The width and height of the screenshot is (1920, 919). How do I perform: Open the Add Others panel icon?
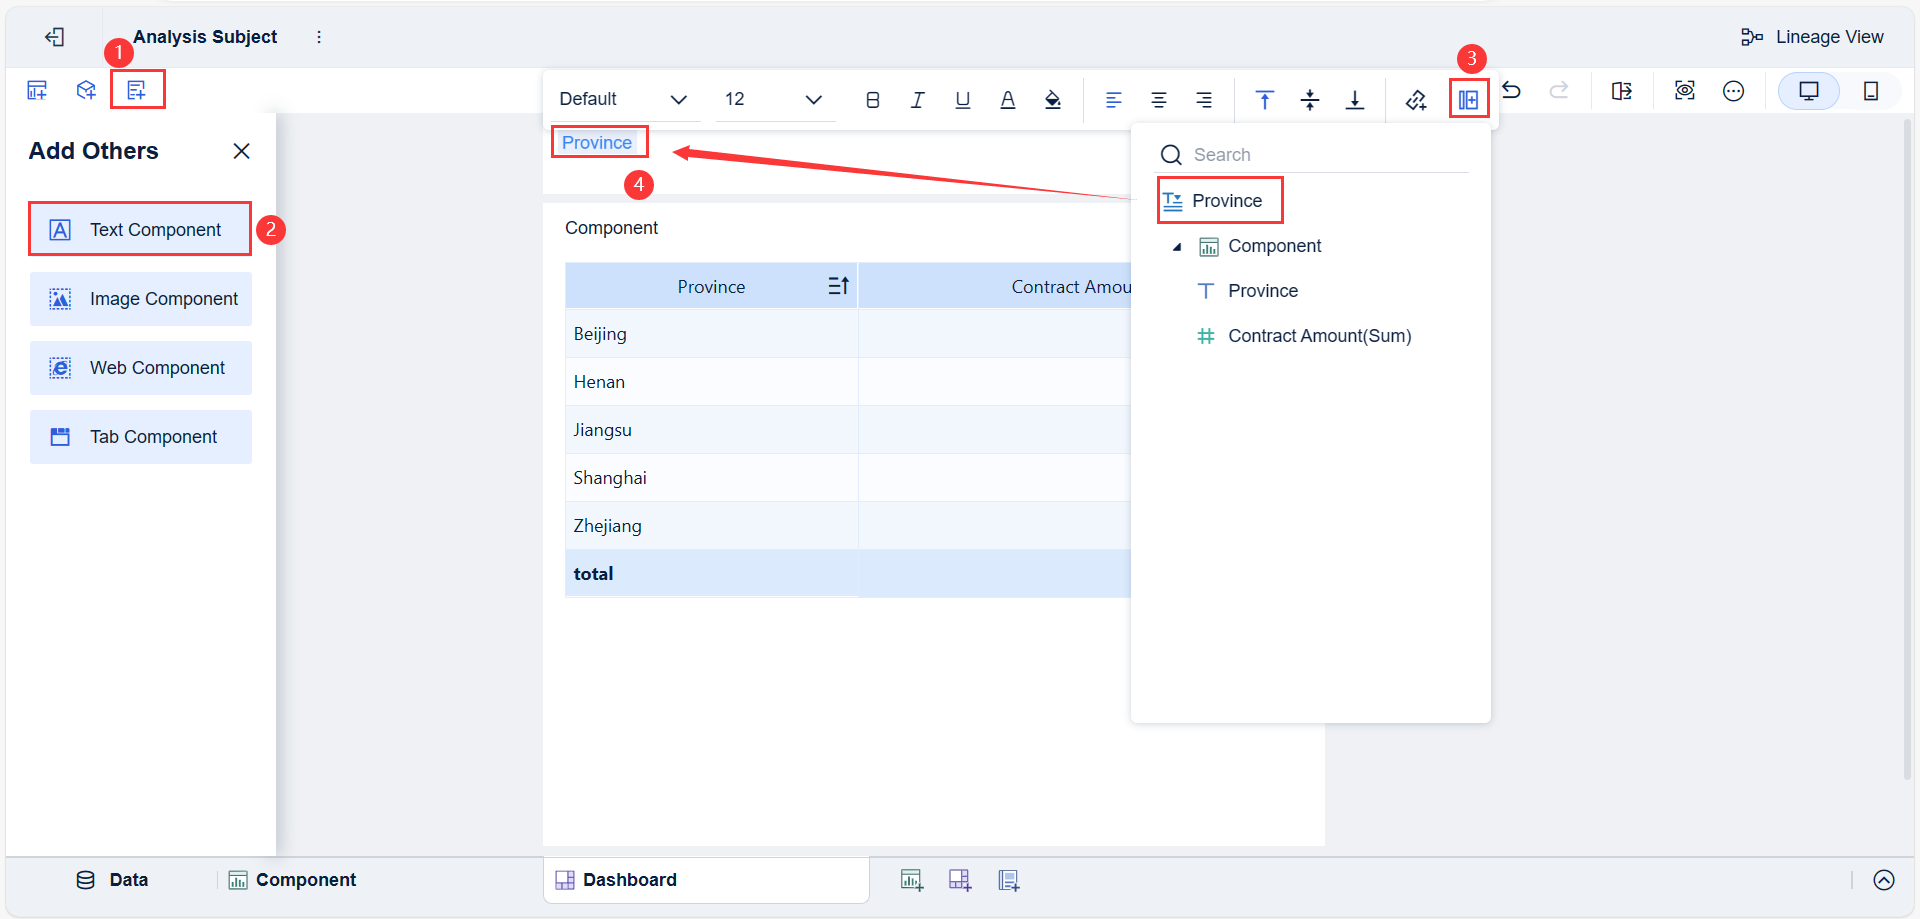click(136, 91)
